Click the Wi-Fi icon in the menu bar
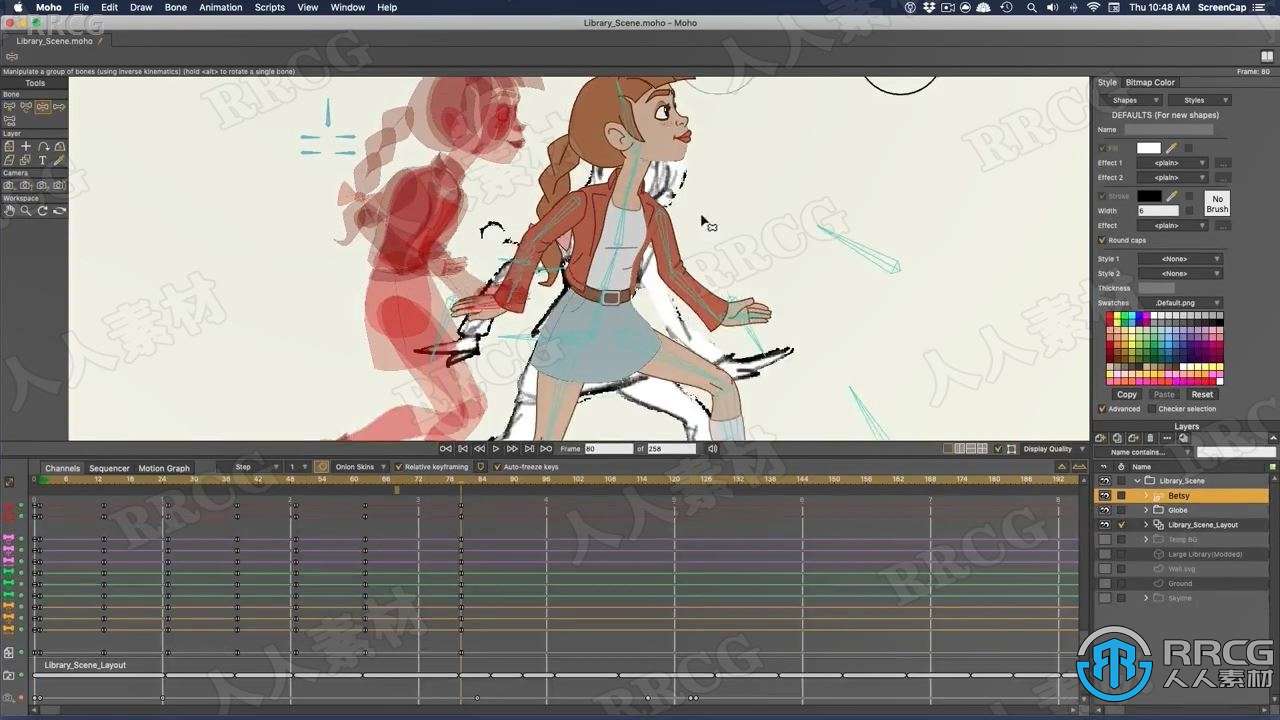 click(x=1093, y=7)
